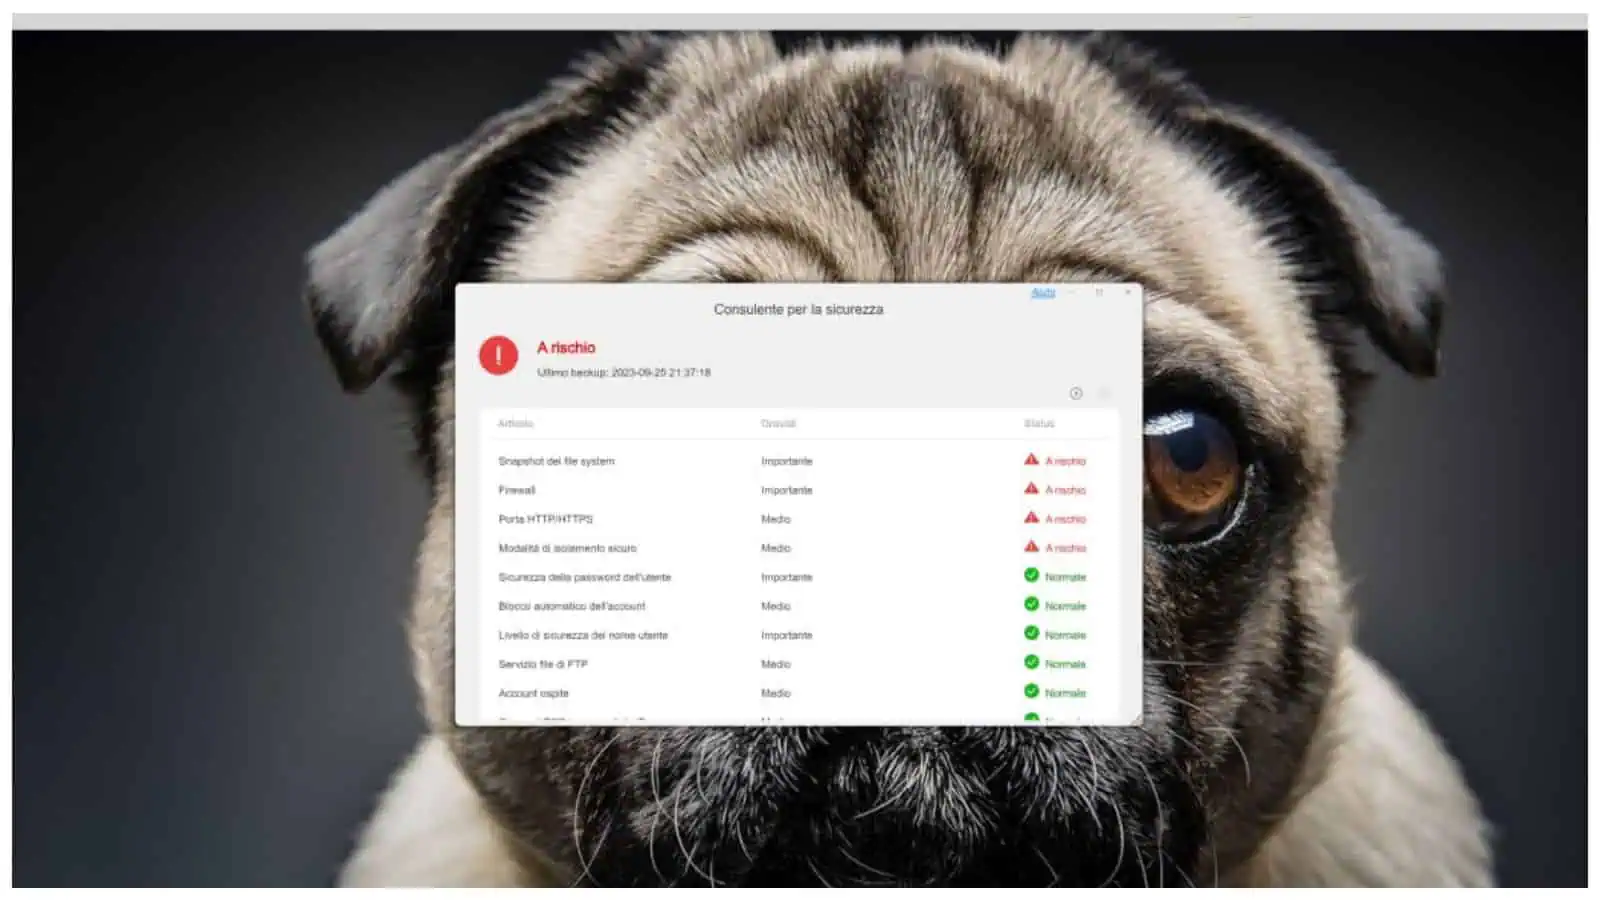The width and height of the screenshot is (1600, 900).
Task: Click 'Importante' for Livello di sicurezza del nome utente
Action: [x=786, y=635]
